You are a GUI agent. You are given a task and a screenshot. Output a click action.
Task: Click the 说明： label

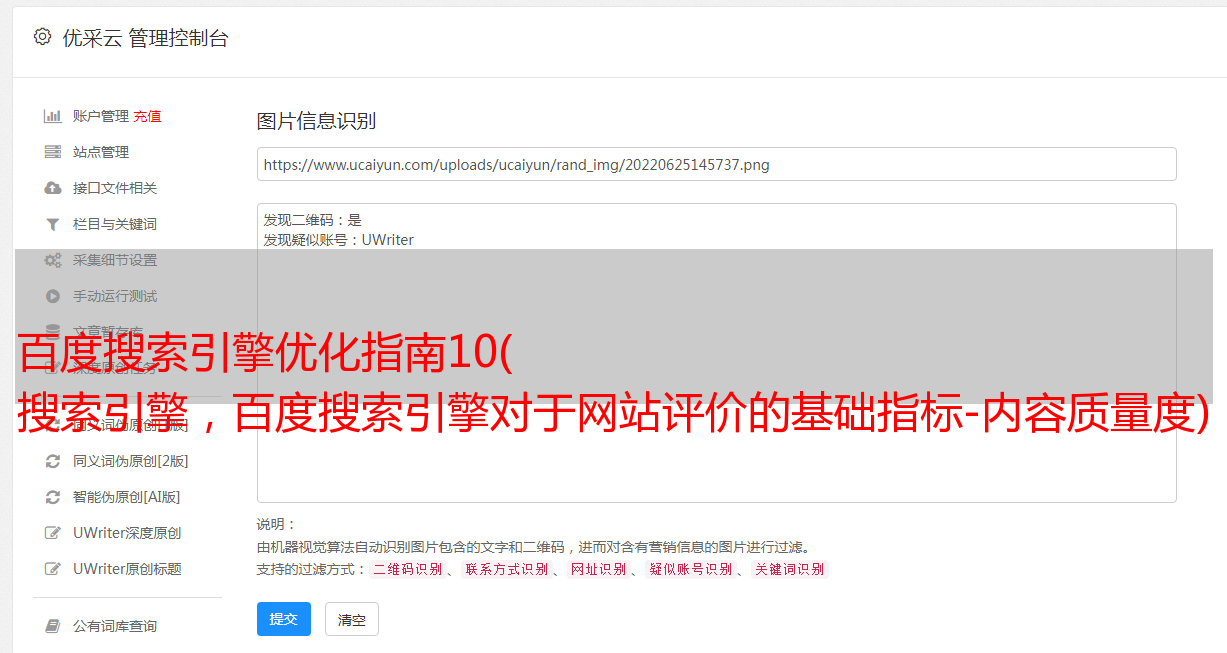pos(276,524)
